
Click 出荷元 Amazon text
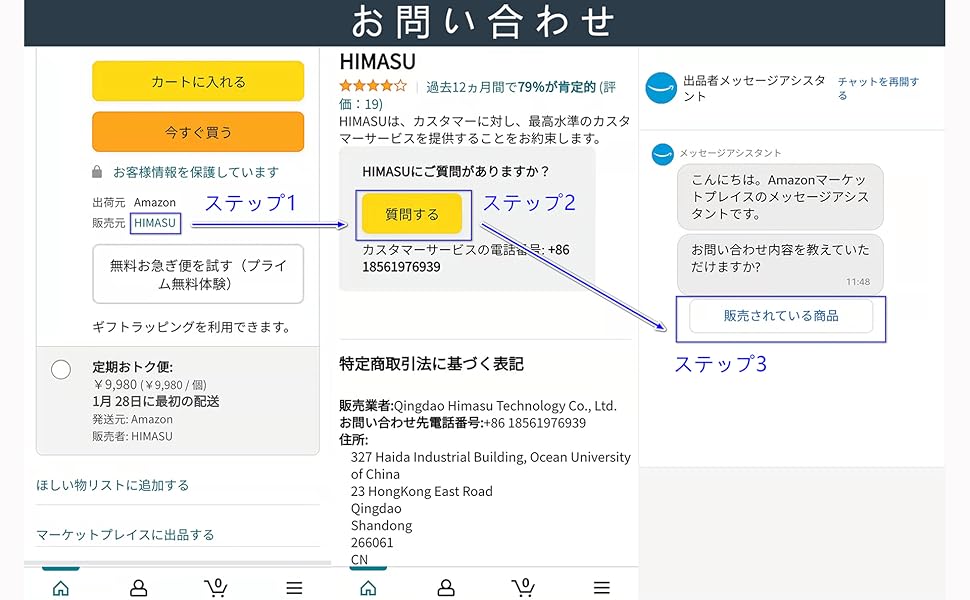[x=134, y=202]
